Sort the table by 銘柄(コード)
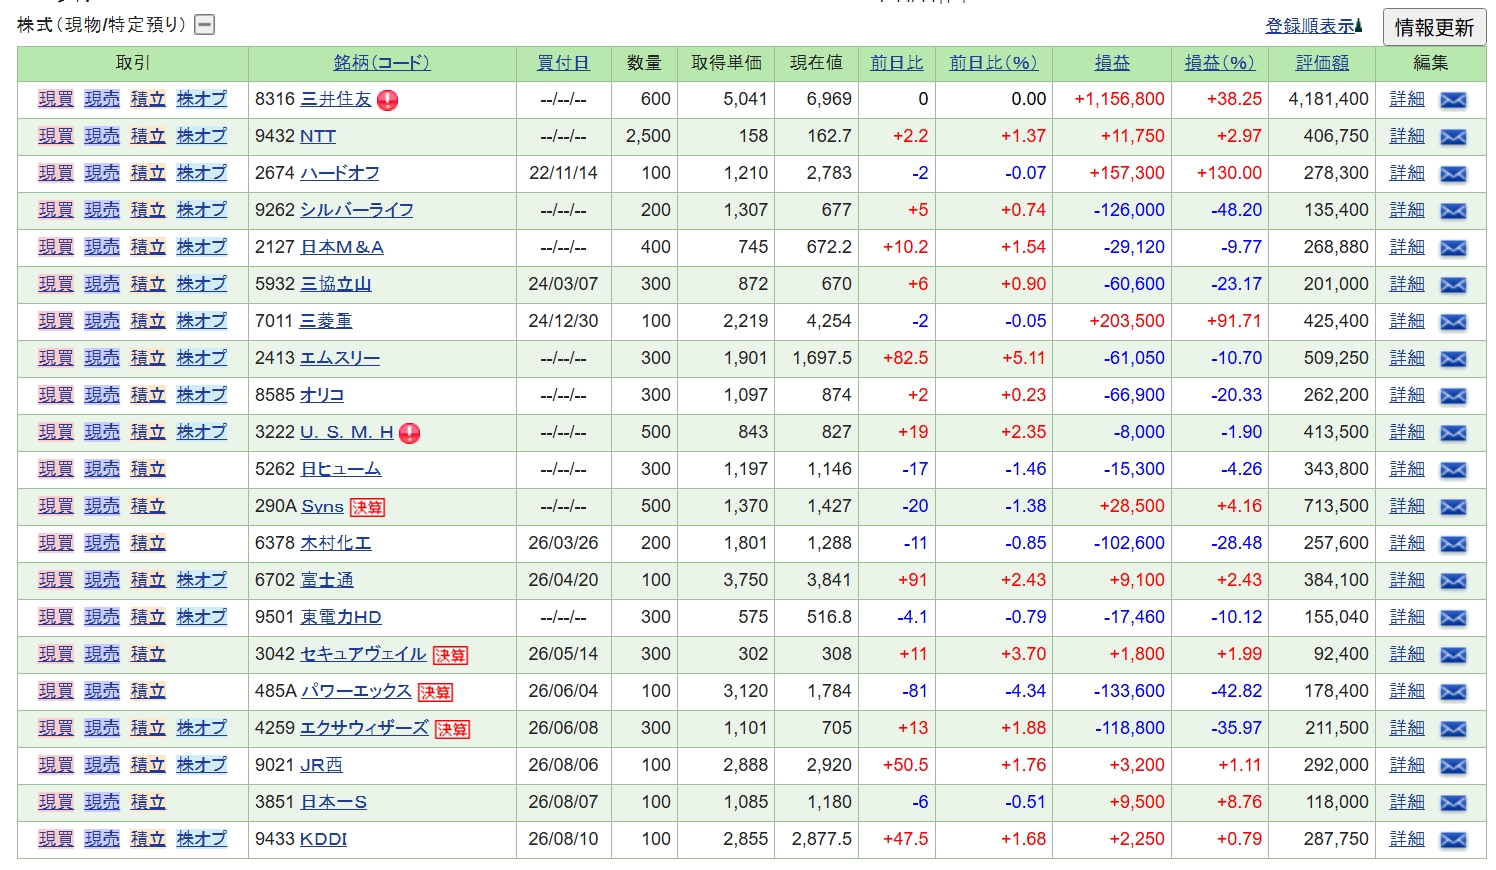This screenshot has width=1496, height=870. [x=382, y=63]
